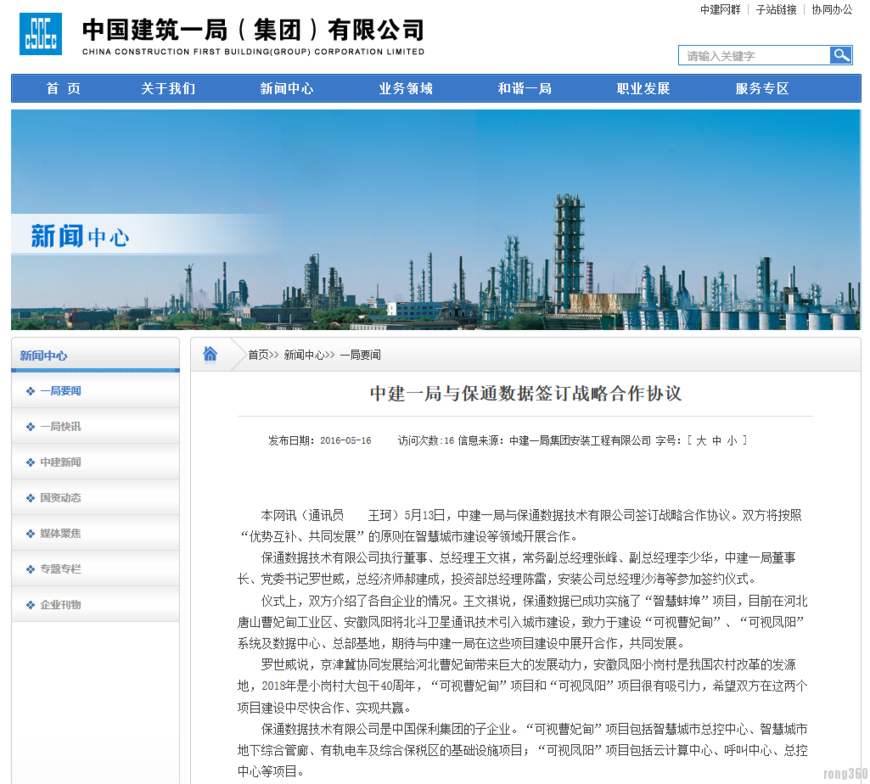The height and width of the screenshot is (784, 870).
Task: Click the 首页 breadcrumb link
Action: [258, 355]
